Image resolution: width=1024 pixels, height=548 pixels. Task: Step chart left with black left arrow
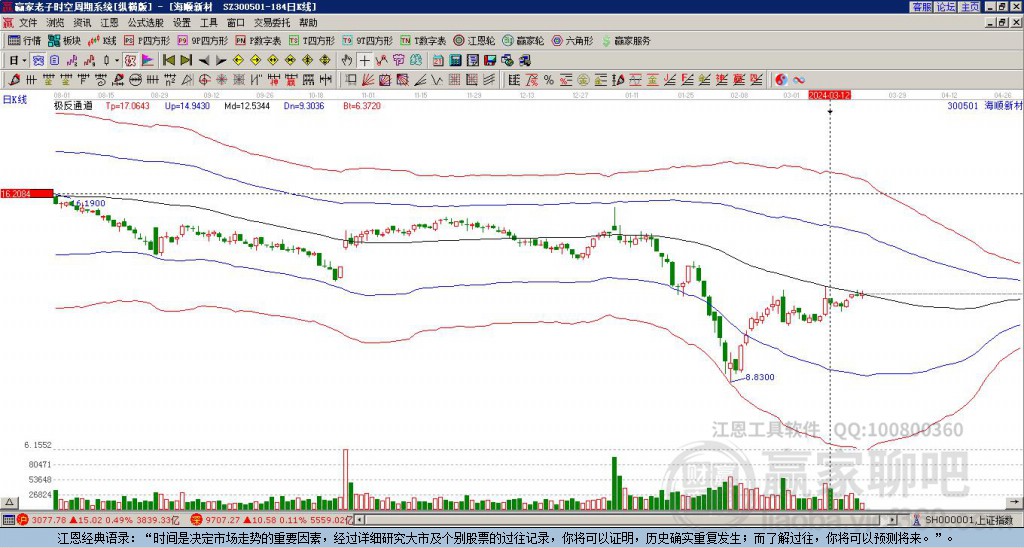point(204,61)
